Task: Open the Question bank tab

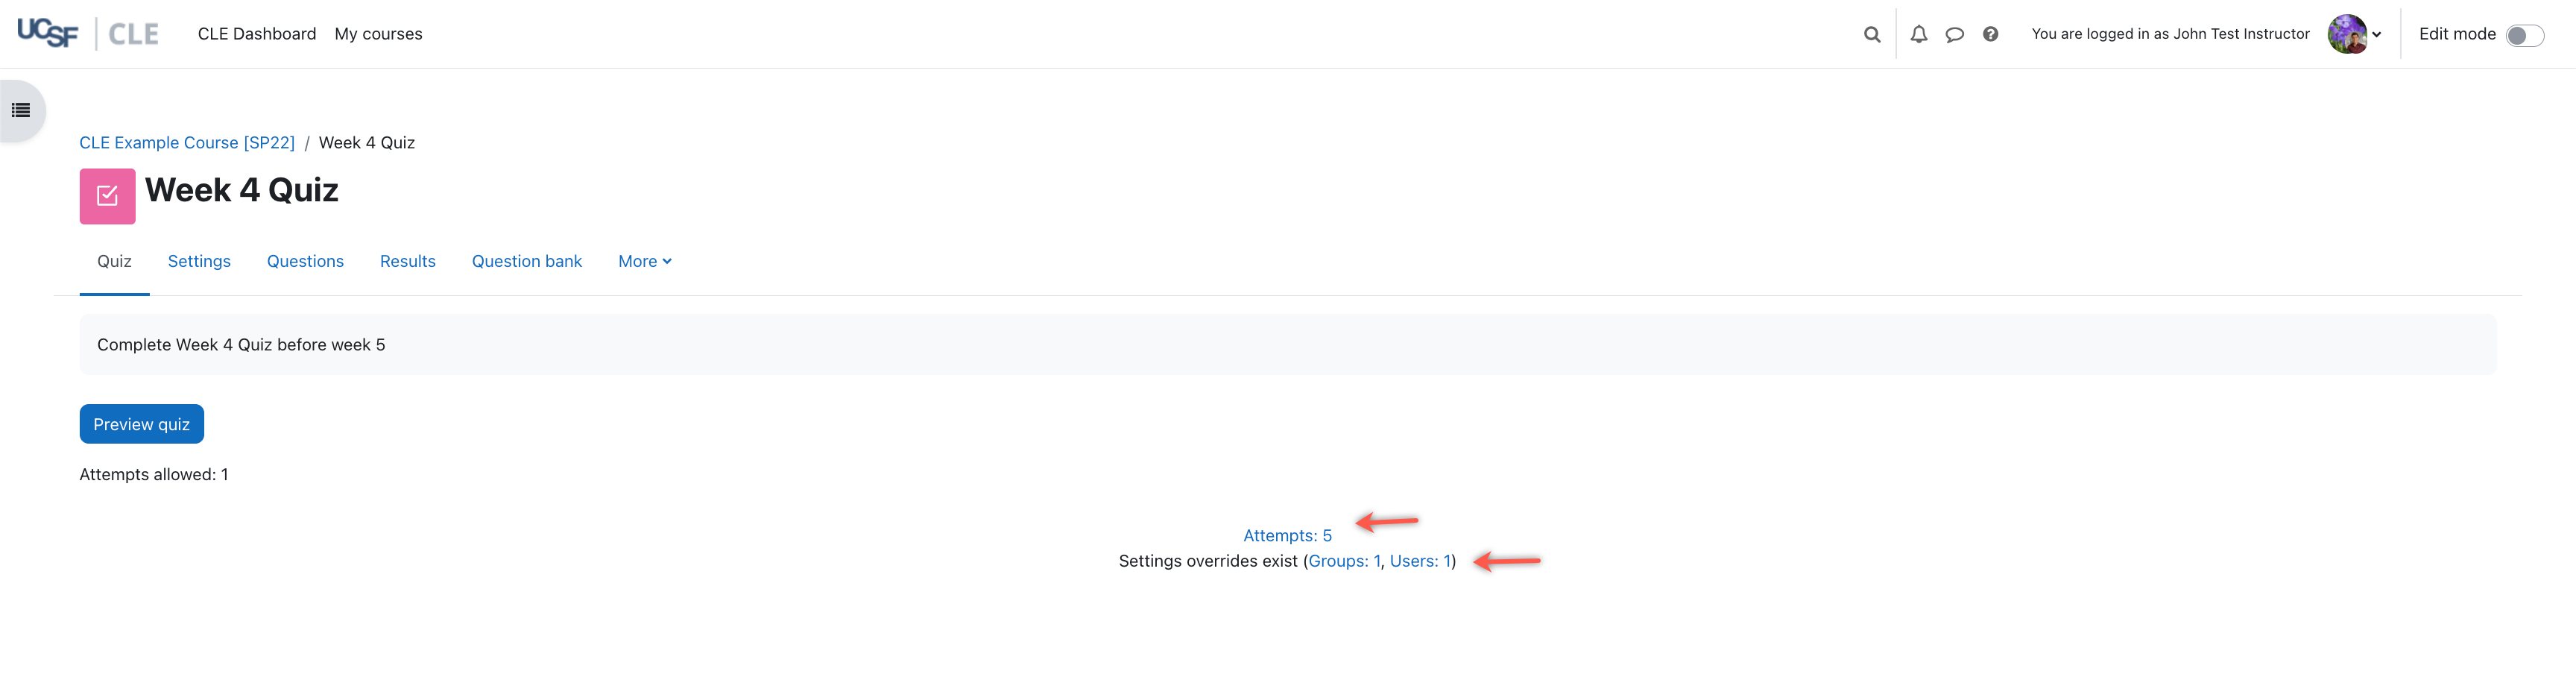Action: (x=526, y=262)
